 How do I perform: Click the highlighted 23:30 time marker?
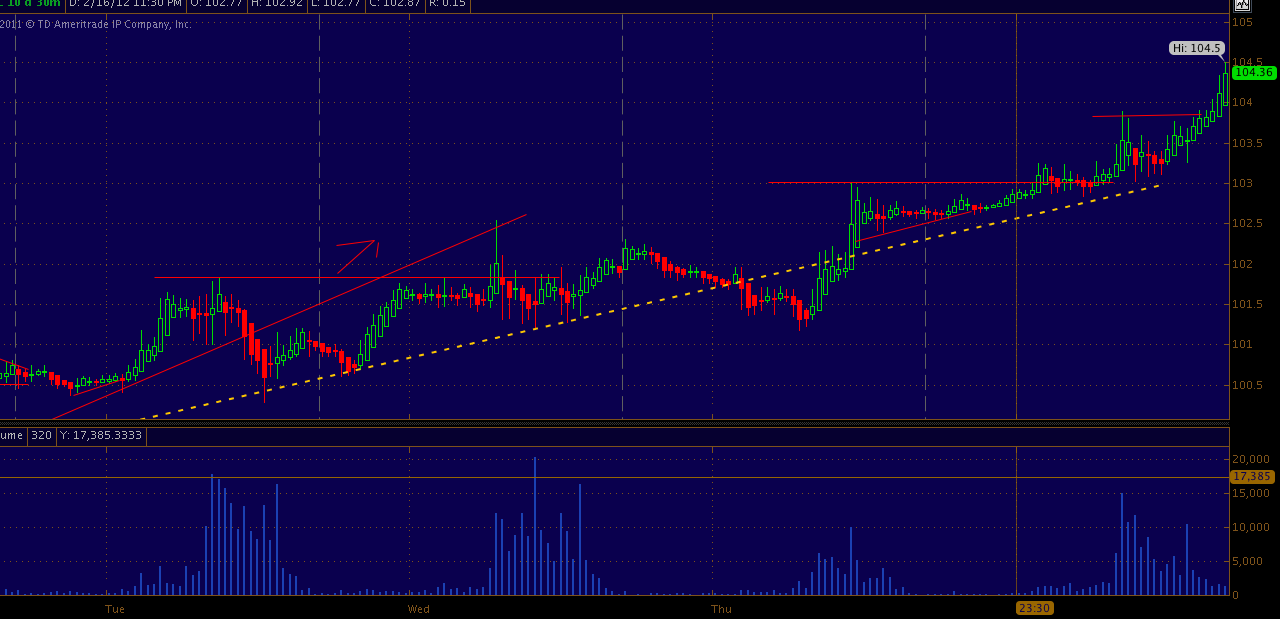[x=1034, y=608]
